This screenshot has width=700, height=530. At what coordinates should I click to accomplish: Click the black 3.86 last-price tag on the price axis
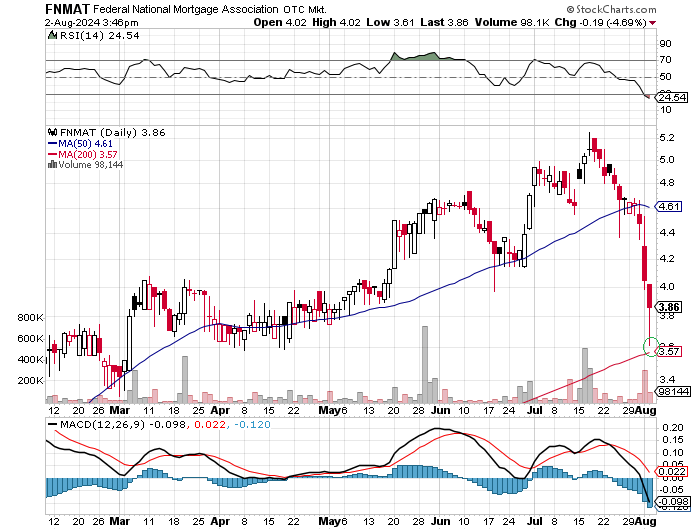(668, 307)
